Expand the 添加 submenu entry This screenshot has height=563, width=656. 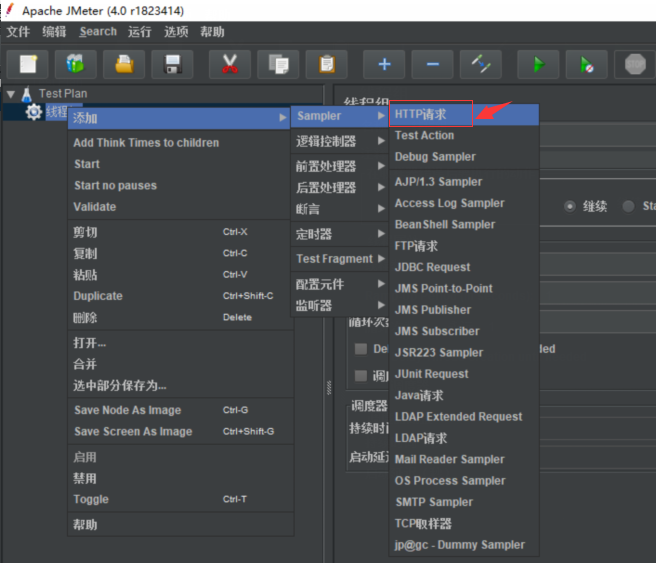tap(179, 118)
